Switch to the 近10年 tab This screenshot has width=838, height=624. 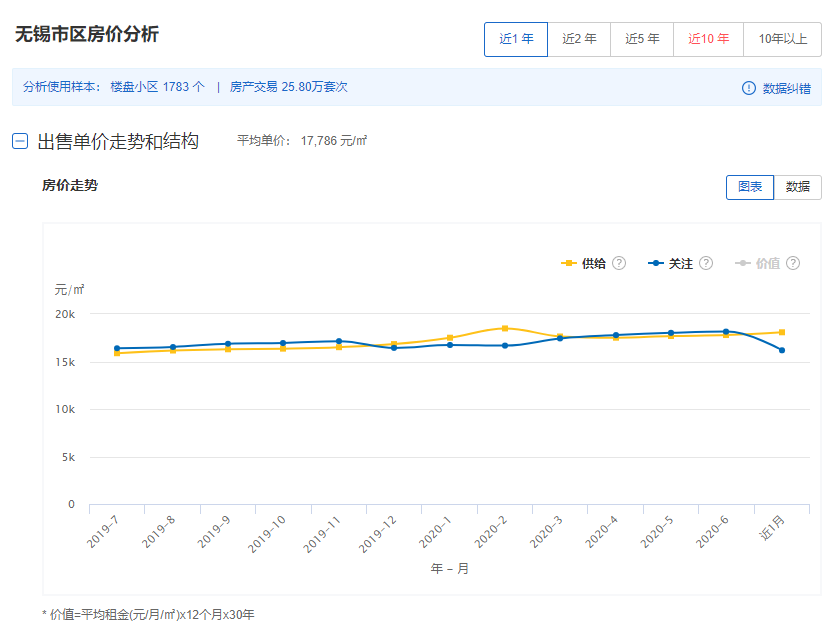coord(708,40)
